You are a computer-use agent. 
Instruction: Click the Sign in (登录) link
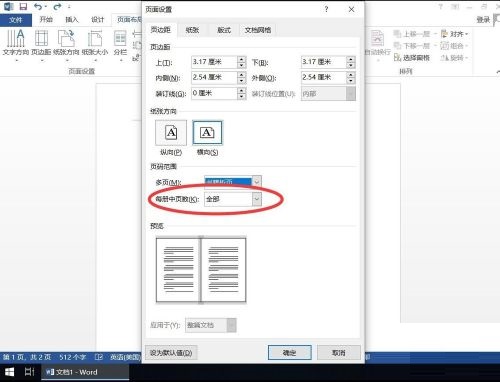(483, 20)
